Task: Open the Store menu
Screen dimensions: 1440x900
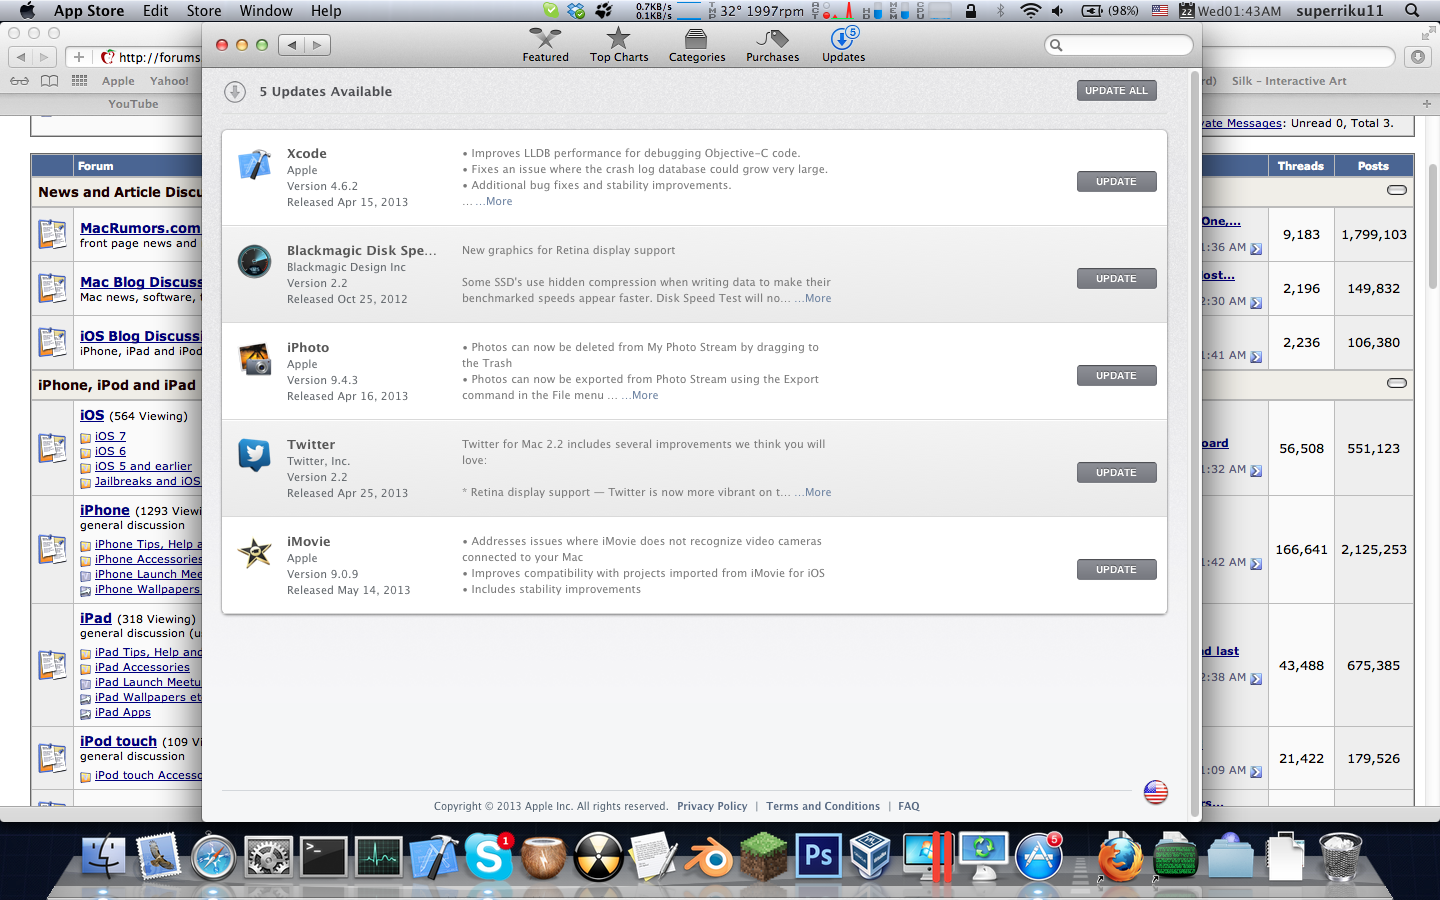Action: point(204,11)
